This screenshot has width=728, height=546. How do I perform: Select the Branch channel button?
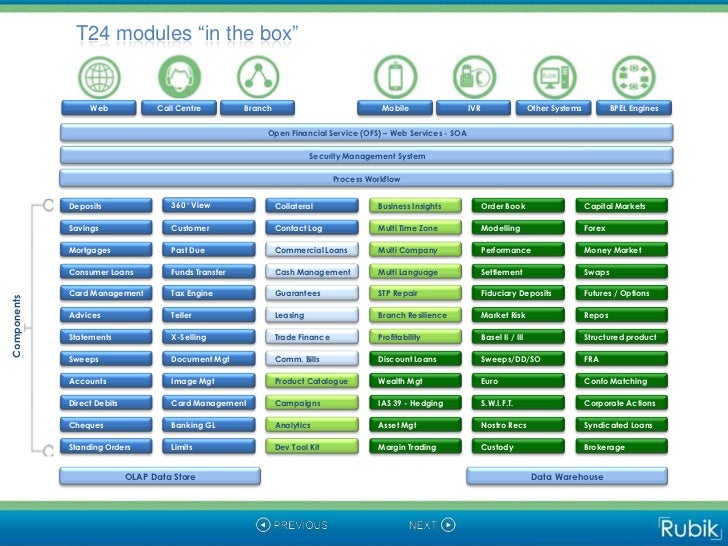click(258, 108)
